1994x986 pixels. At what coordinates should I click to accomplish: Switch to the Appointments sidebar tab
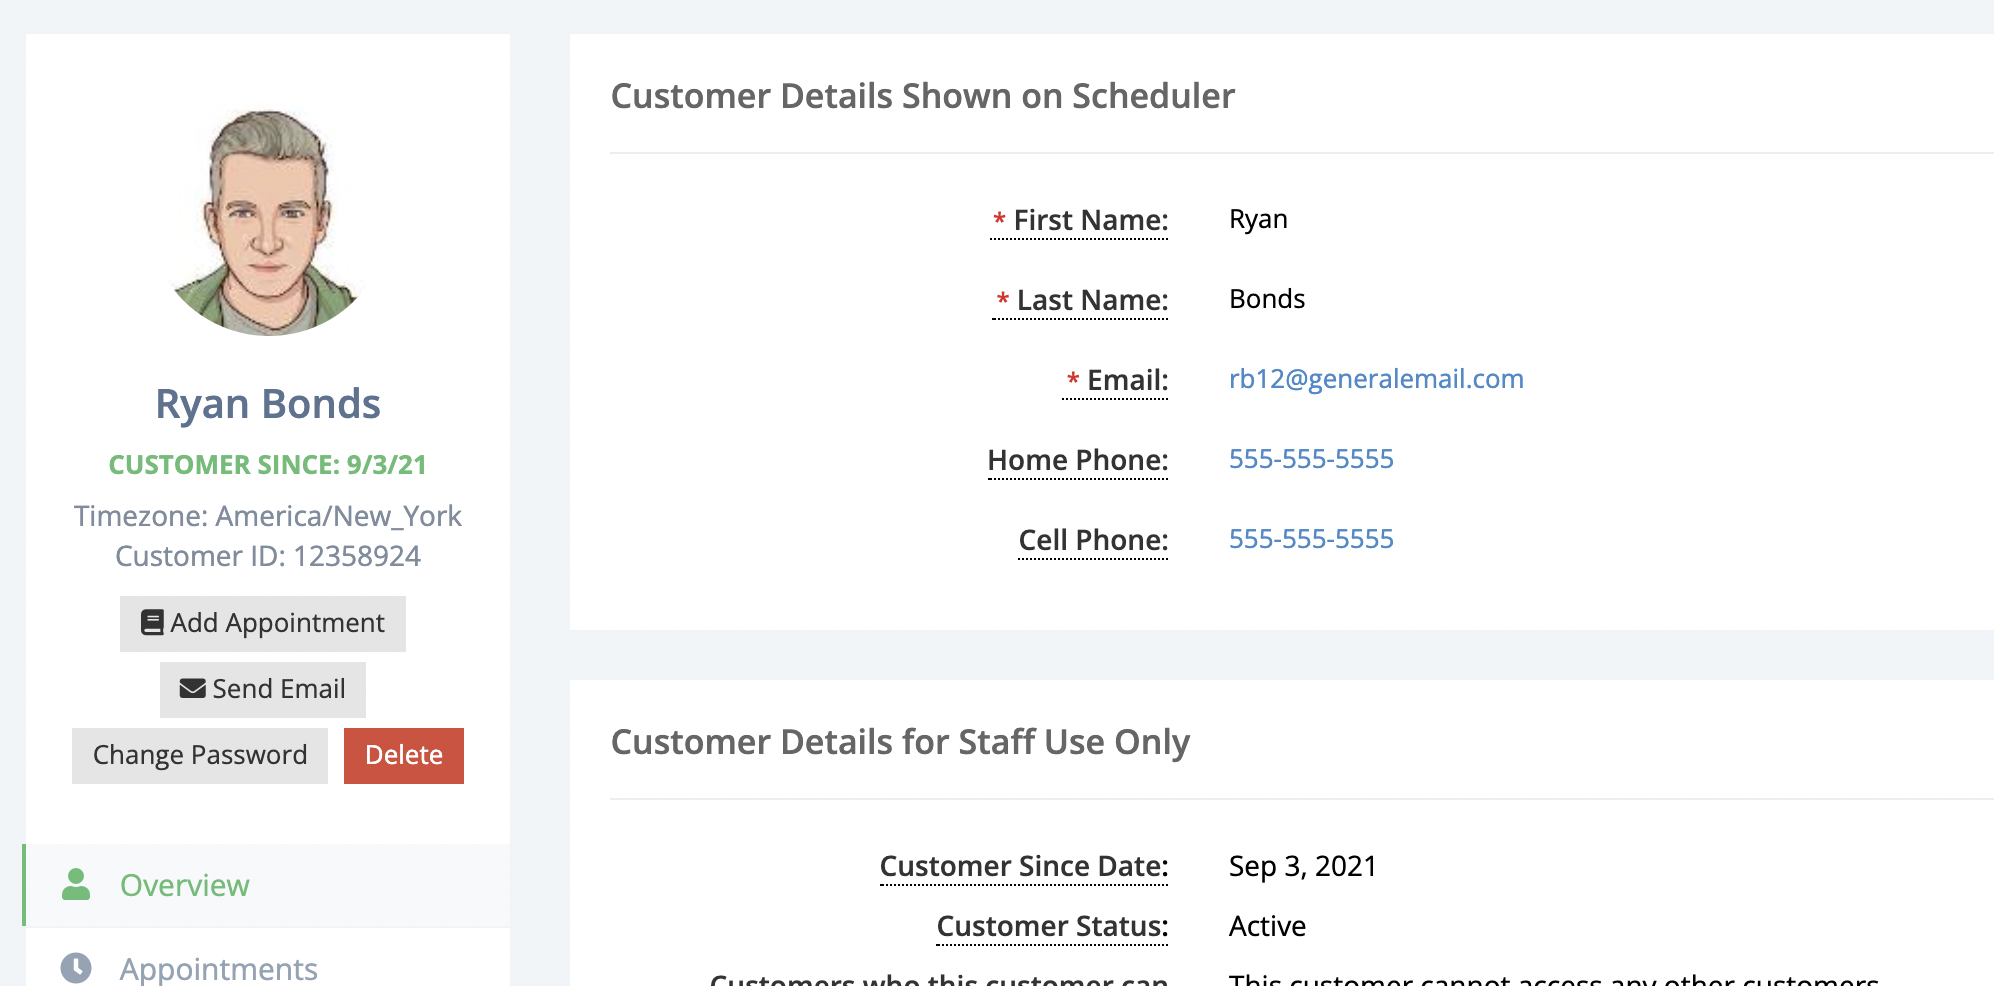click(x=218, y=968)
